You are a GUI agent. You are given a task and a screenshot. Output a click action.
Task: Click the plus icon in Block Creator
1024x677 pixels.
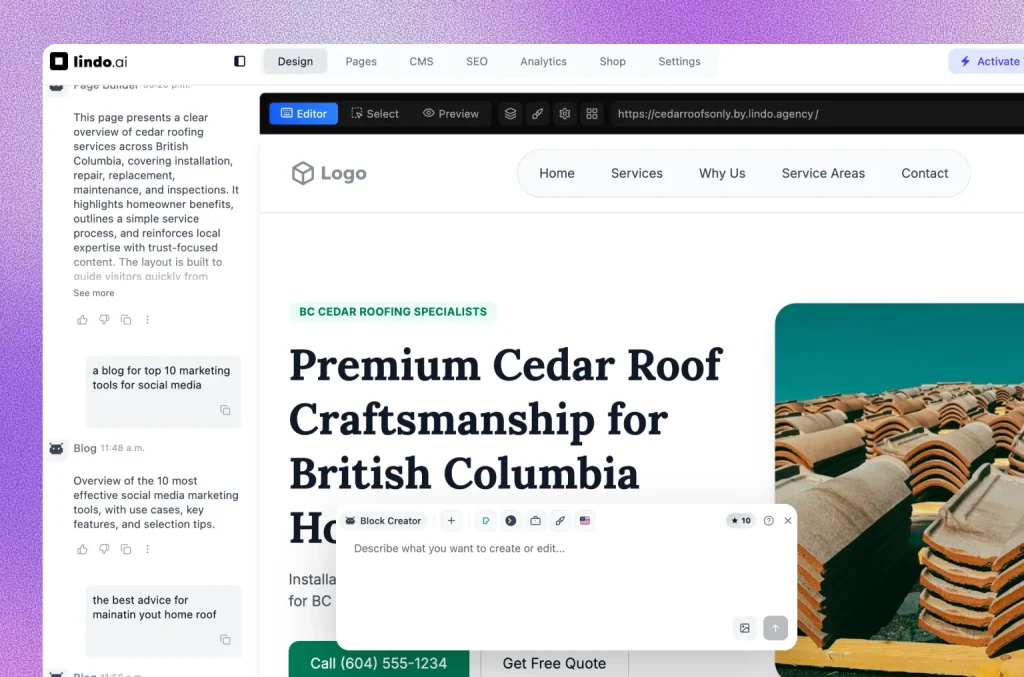(x=451, y=521)
